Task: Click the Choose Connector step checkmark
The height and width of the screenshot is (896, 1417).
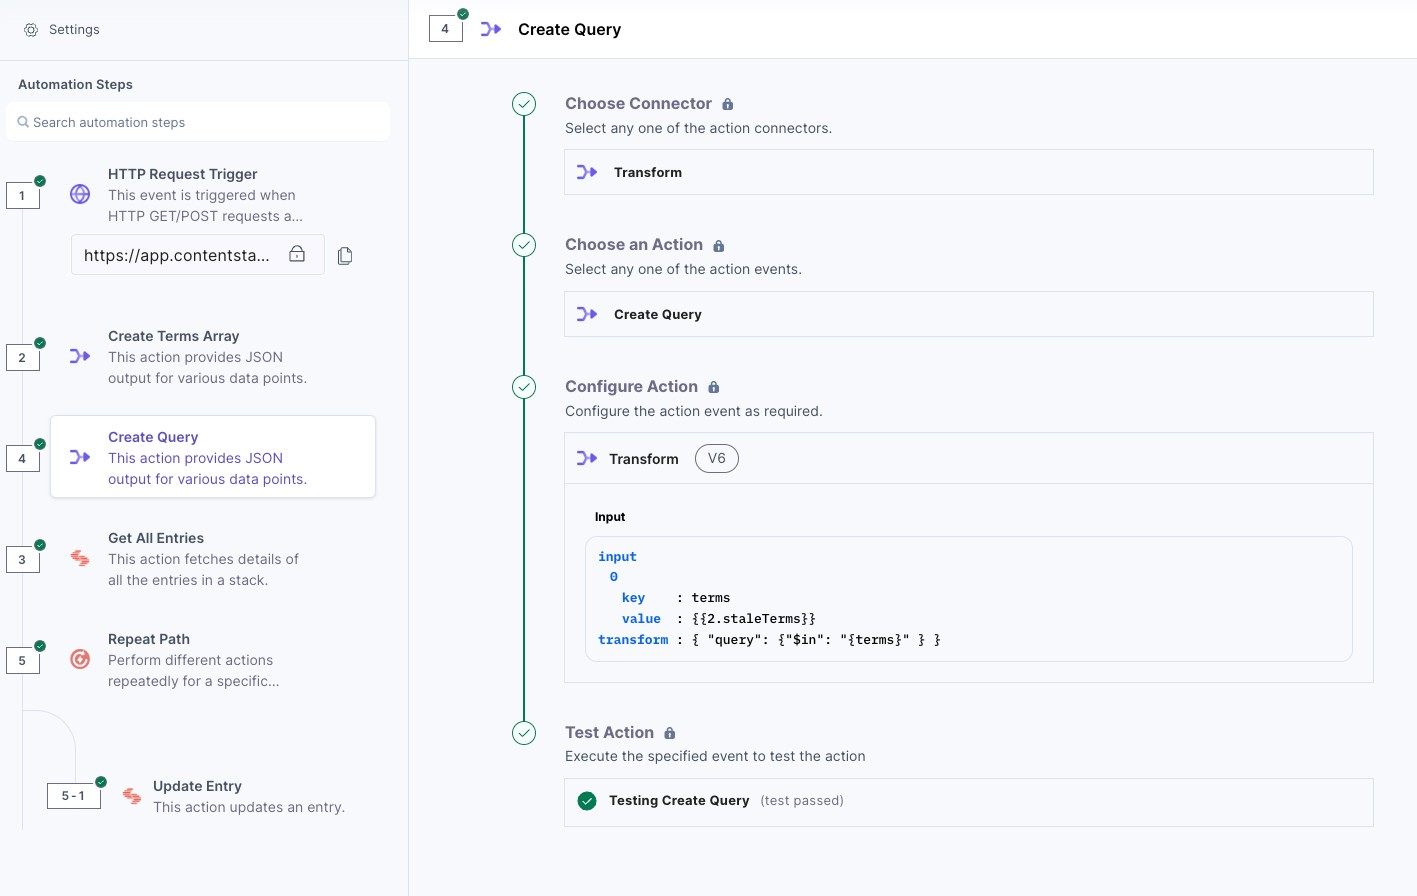Action: (x=524, y=104)
